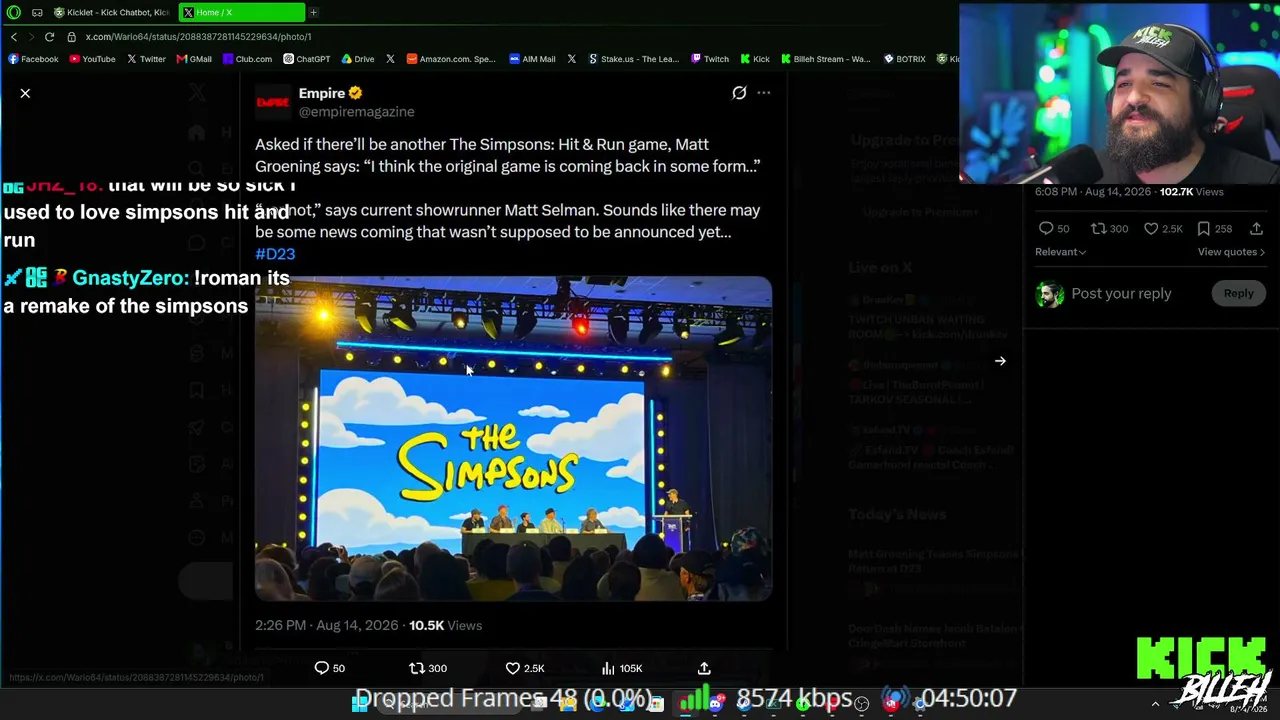1280x720 pixels.
Task: Open the Twitch bookmark
Action: (x=710, y=59)
